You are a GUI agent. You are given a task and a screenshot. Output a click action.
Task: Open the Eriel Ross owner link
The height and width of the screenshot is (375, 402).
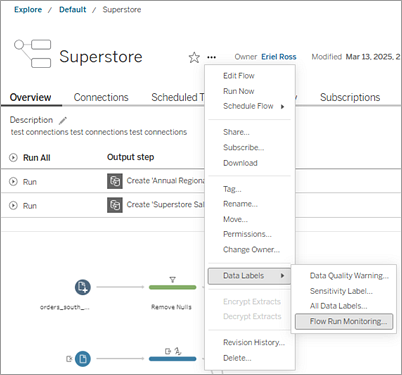279,57
